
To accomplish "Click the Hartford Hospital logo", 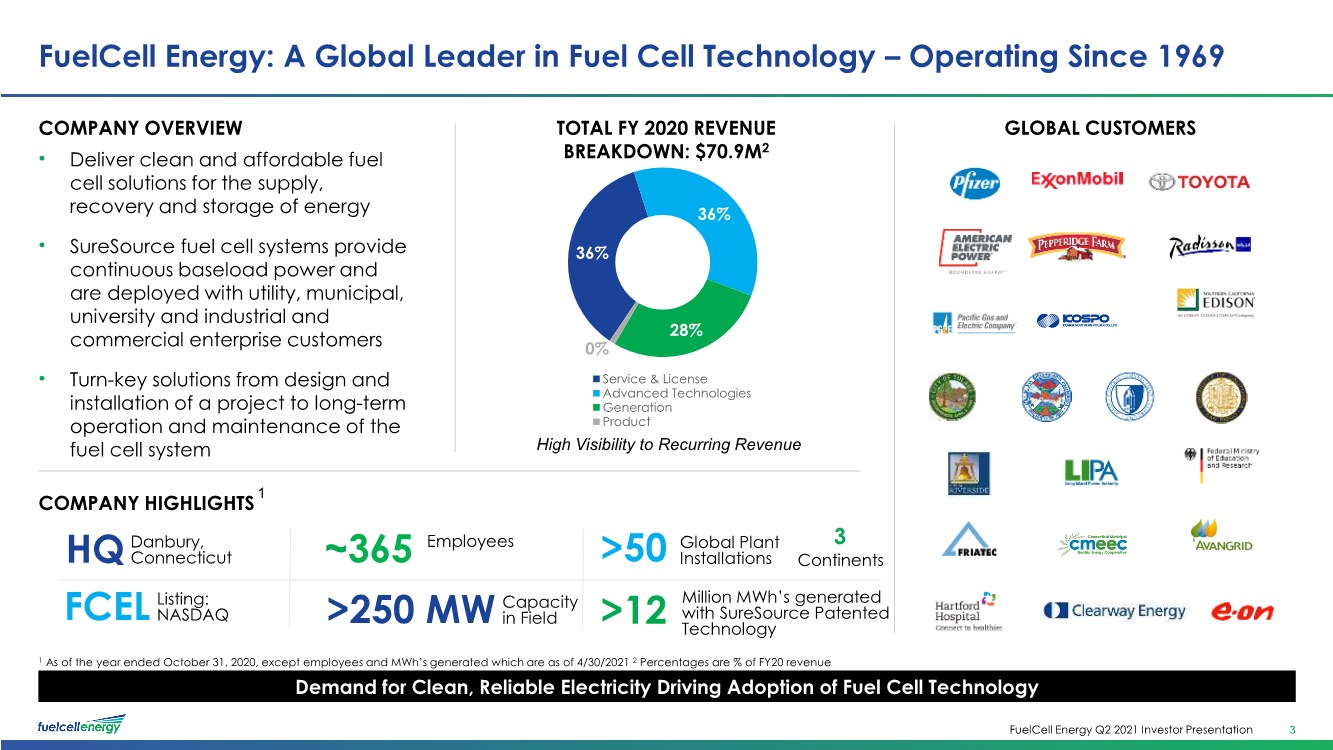I will coord(968,611).
